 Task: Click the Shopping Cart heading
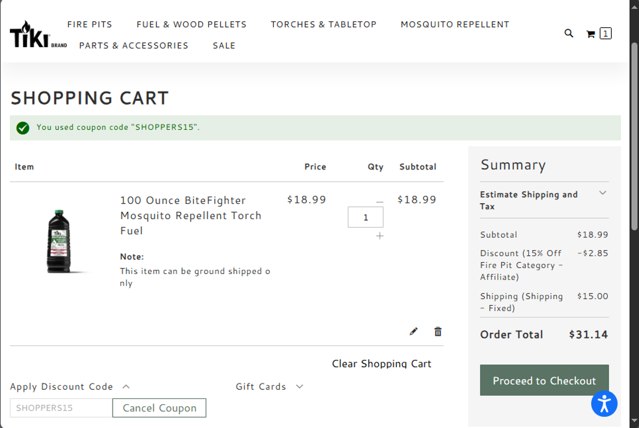[90, 98]
